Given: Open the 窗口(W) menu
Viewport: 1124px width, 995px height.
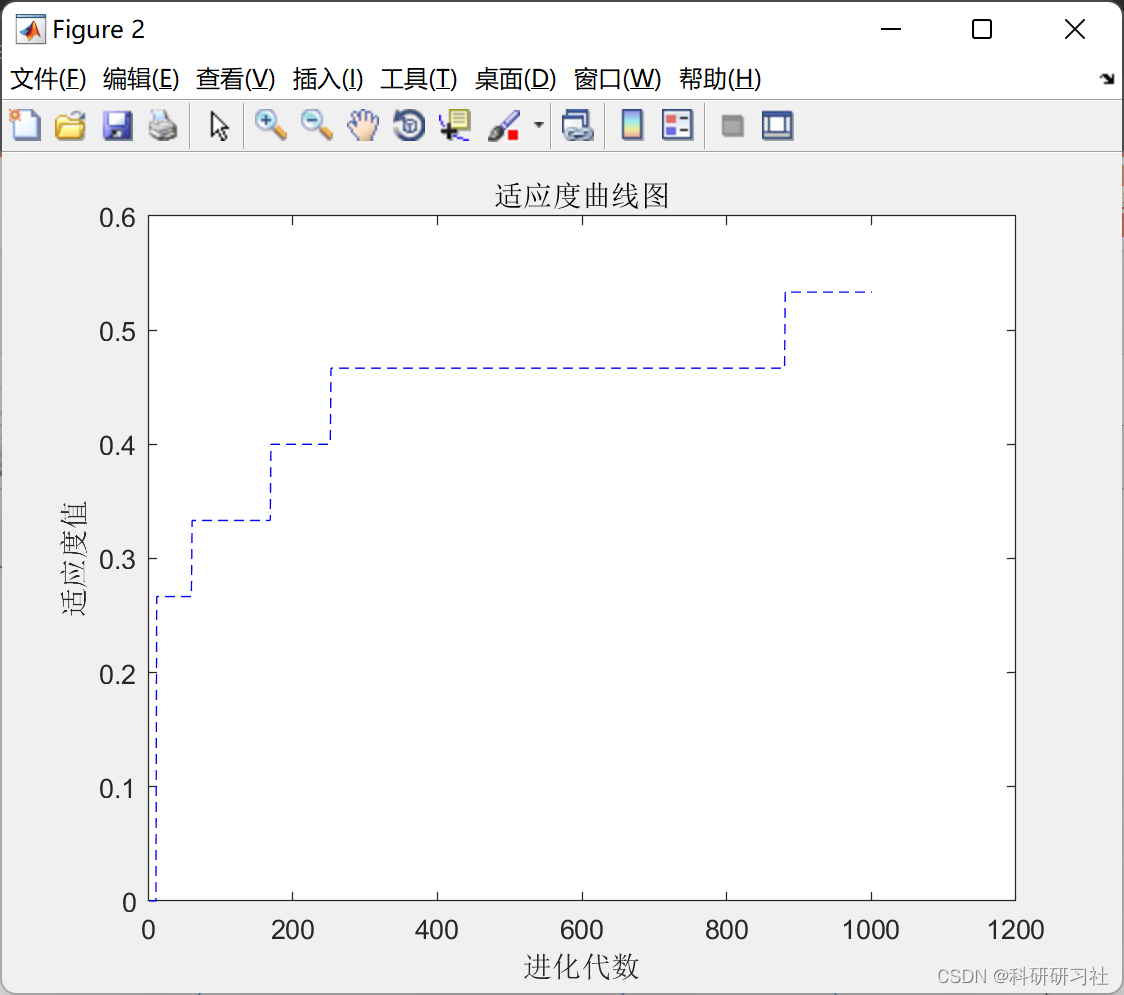Looking at the screenshot, I should coord(617,79).
